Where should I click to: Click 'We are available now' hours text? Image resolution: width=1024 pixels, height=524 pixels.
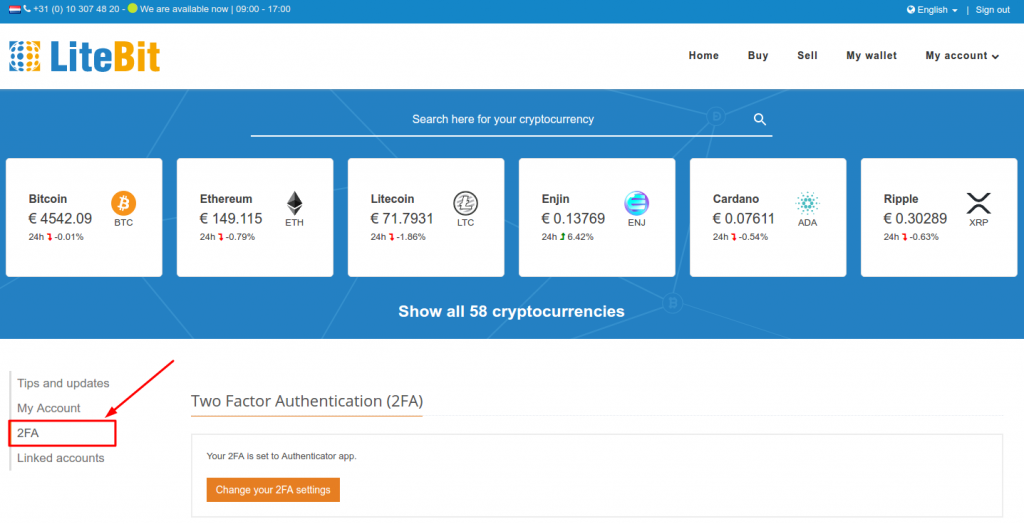point(216,9)
